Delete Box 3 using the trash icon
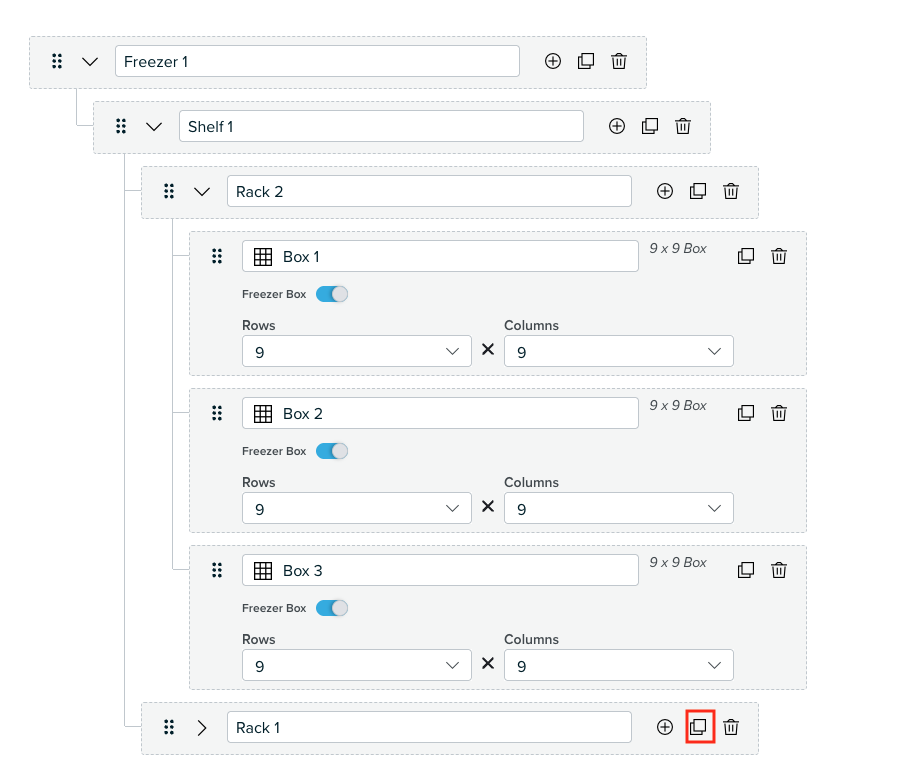Viewport: 899px width, 764px height. pyautogui.click(x=779, y=570)
